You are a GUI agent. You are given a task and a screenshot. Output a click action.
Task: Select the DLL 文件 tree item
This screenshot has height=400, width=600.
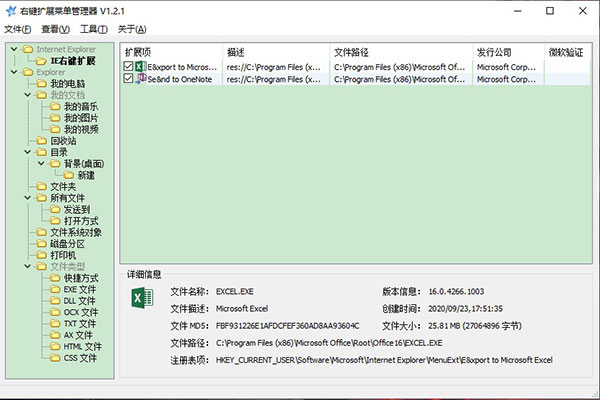79,300
